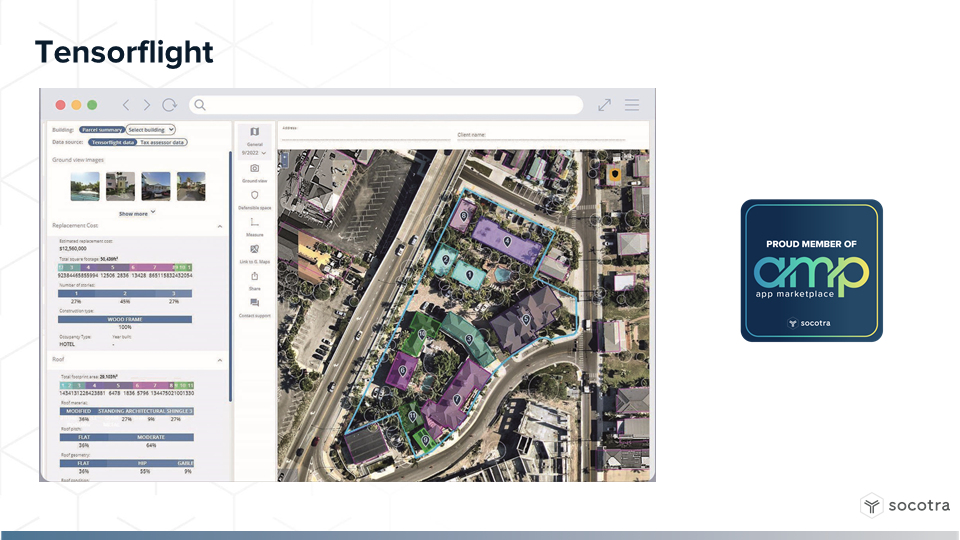Open the third ground view thumbnail
The width and height of the screenshot is (960, 540).
[156, 186]
